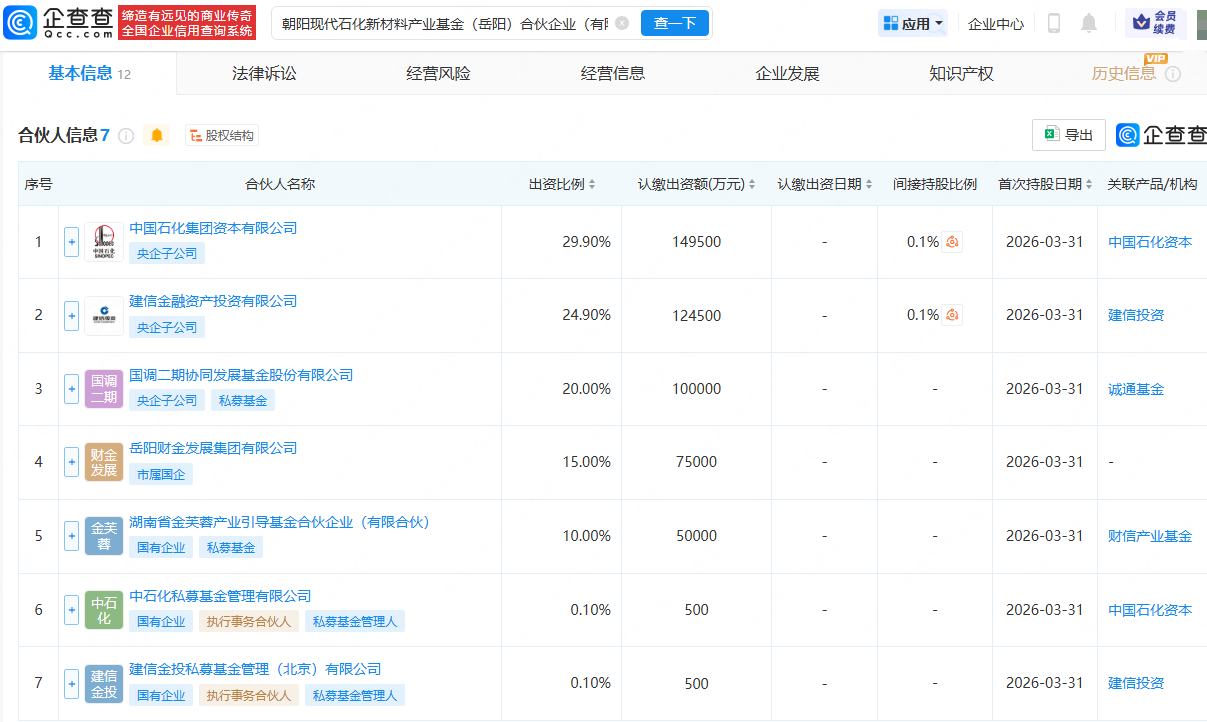Open indirect shareholding chart for 建信金融资产投资
Image resolution: width=1207 pixels, height=722 pixels.
pos(952,315)
